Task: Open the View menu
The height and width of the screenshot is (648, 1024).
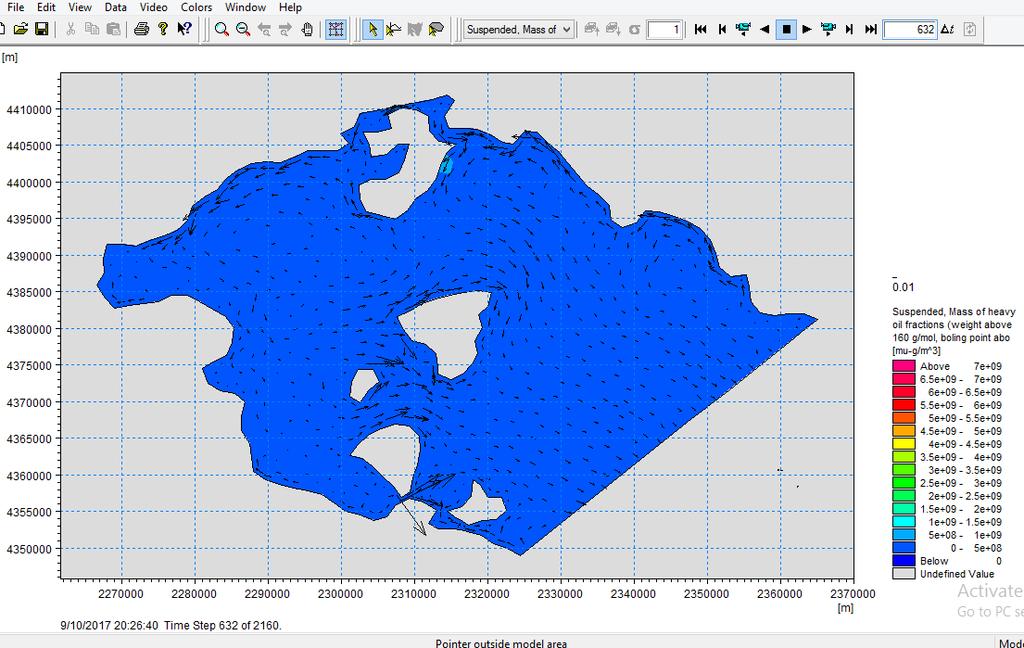Action: (x=80, y=7)
